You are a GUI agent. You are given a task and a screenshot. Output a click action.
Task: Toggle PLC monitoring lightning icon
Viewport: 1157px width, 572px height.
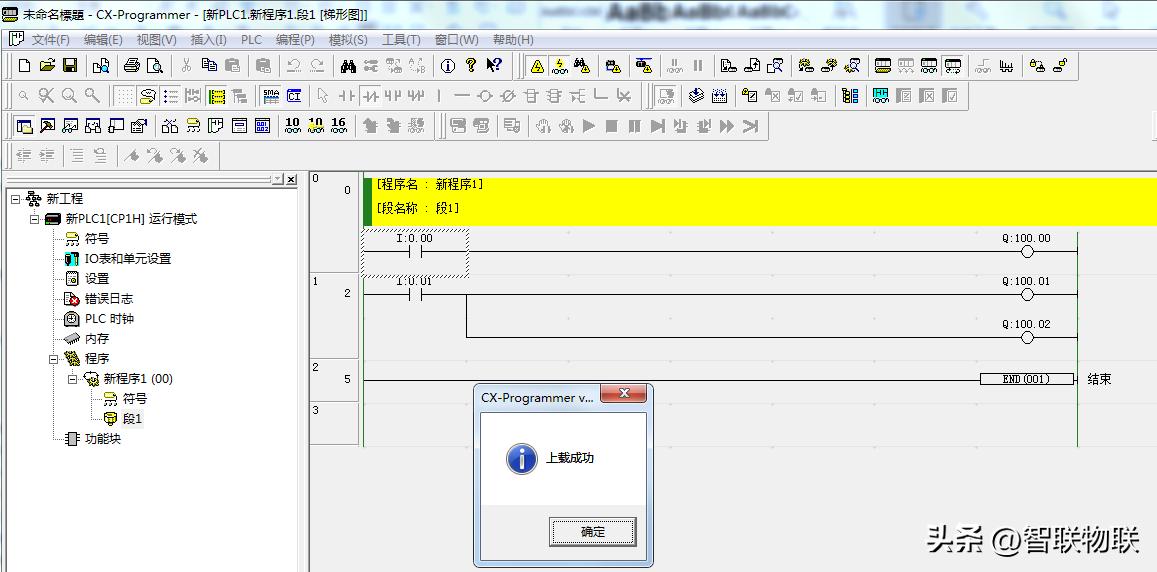pyautogui.click(x=559, y=66)
